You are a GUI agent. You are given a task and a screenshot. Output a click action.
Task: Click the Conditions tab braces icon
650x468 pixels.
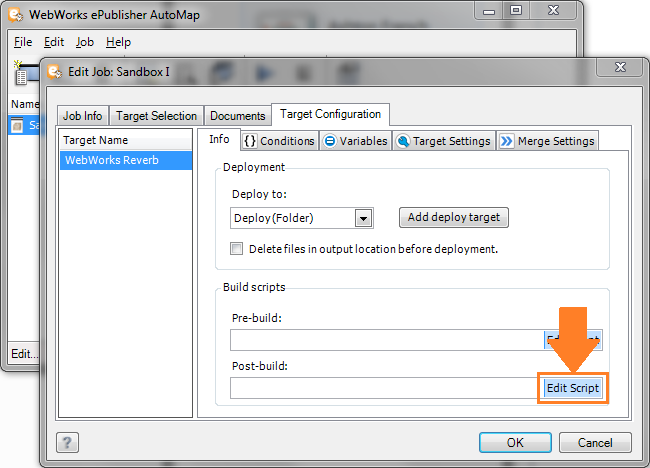coord(250,141)
